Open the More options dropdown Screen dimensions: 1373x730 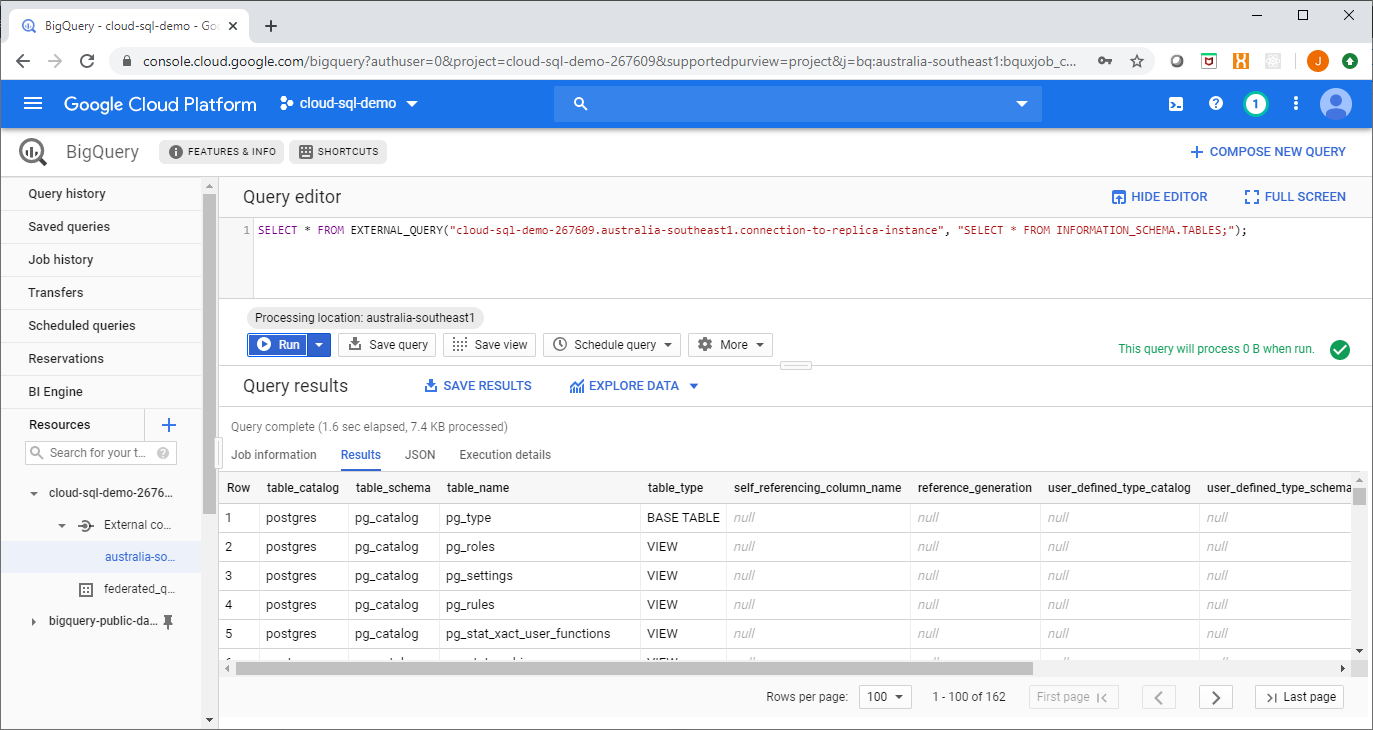(x=730, y=345)
